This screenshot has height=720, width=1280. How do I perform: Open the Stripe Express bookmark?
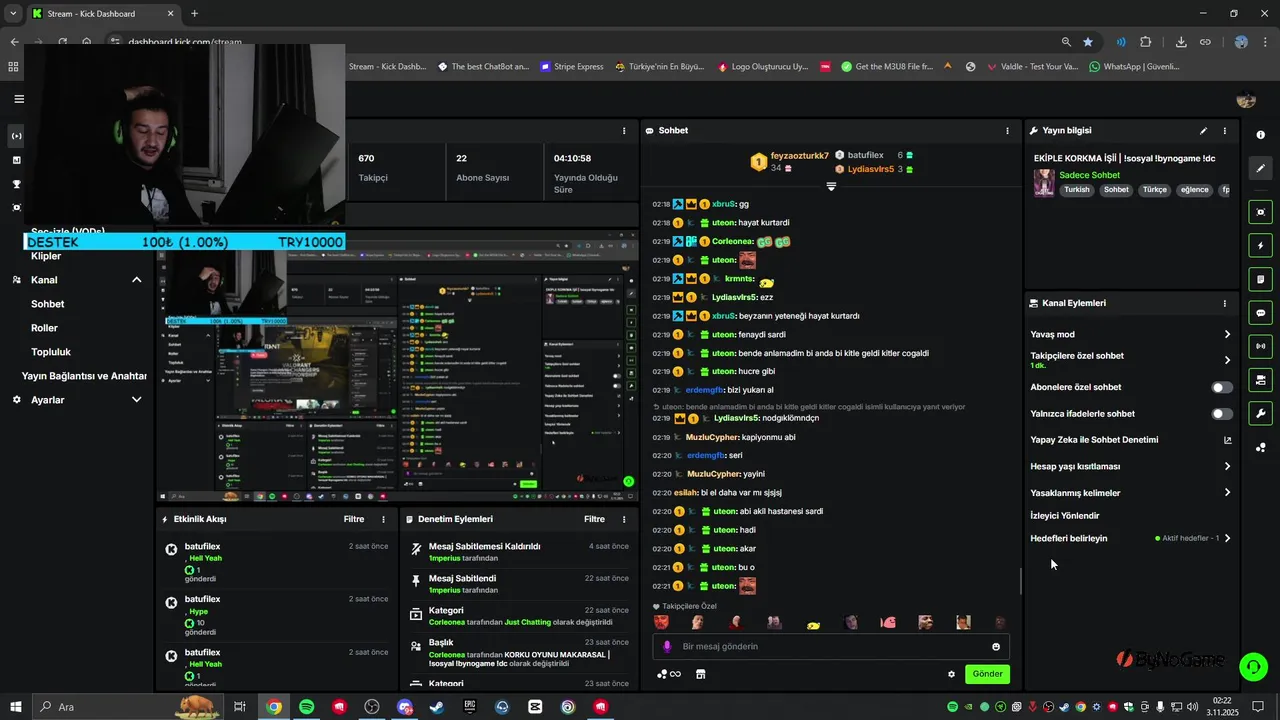pos(572,67)
